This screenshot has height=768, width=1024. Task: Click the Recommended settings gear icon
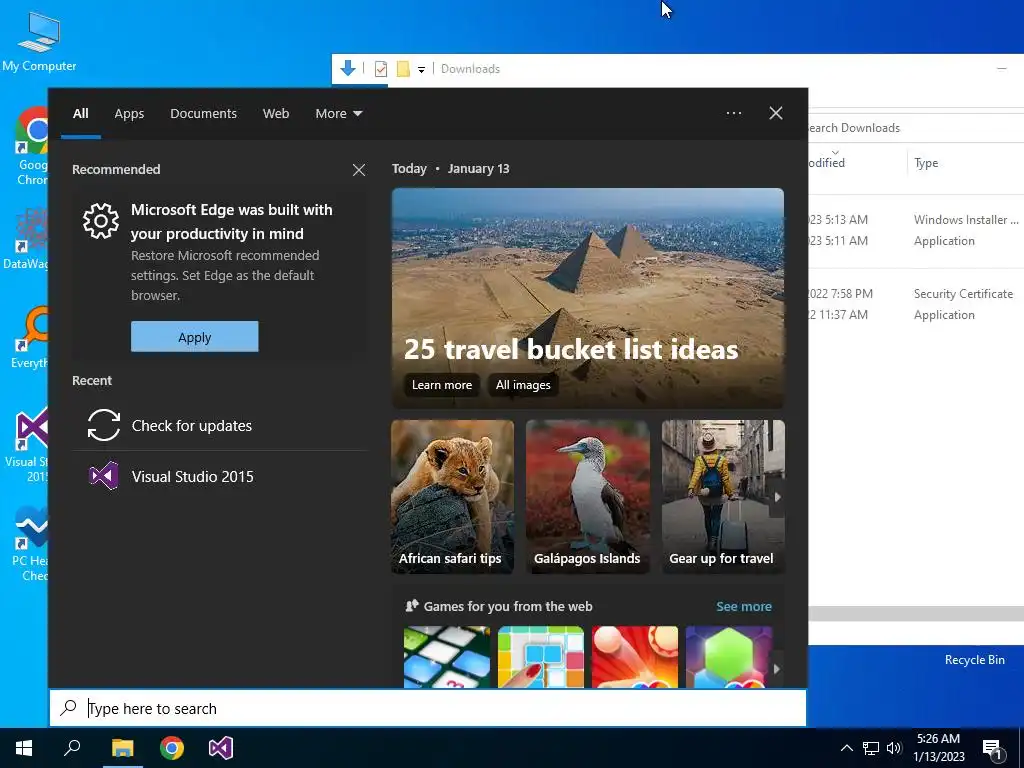(101, 221)
